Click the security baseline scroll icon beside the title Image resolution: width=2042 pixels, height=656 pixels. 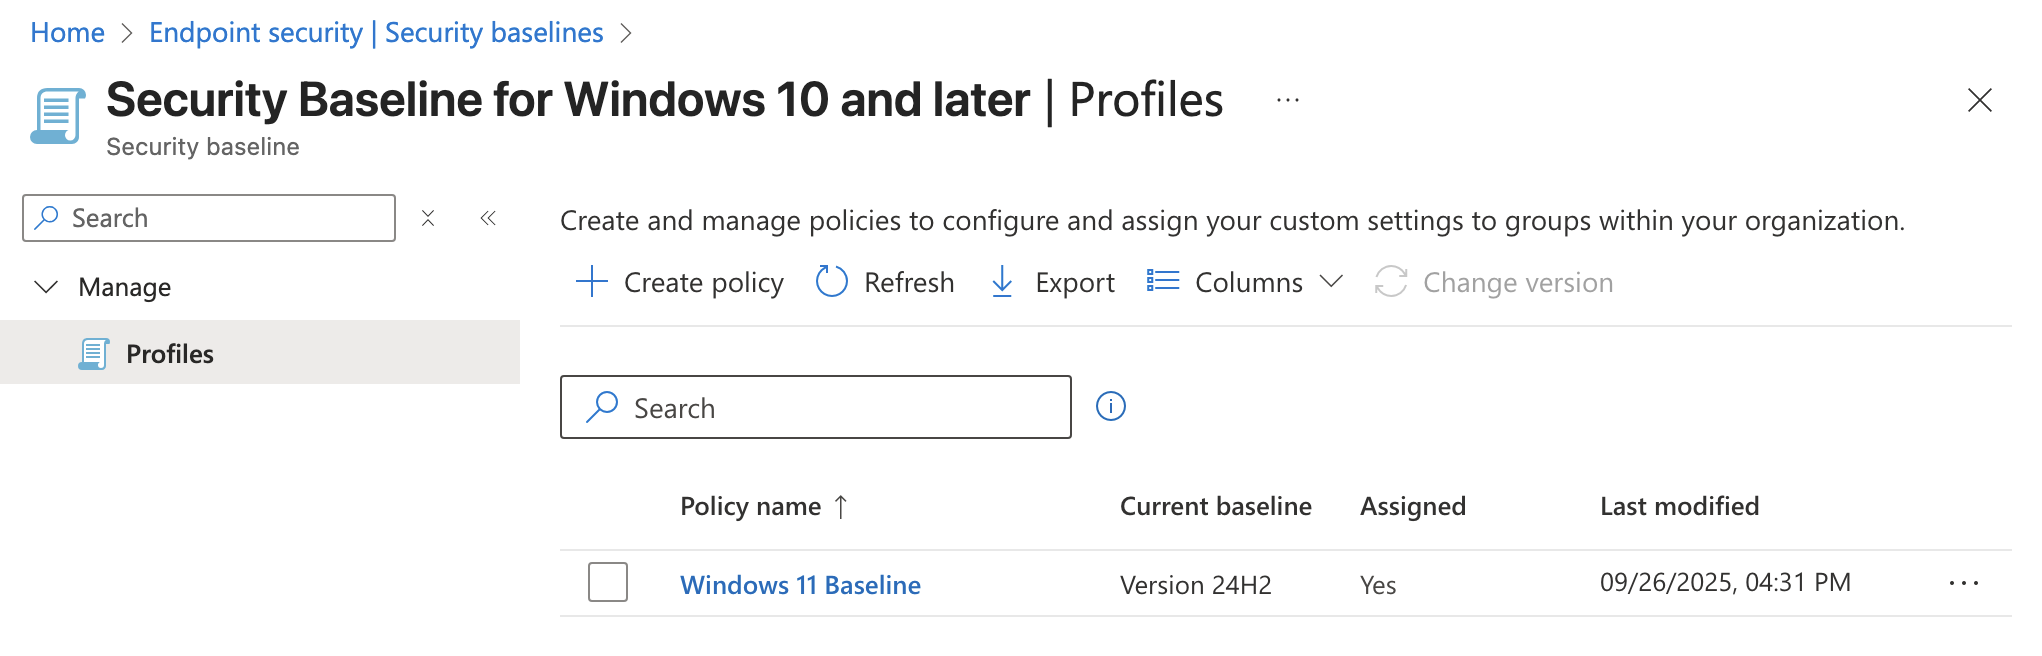click(58, 116)
